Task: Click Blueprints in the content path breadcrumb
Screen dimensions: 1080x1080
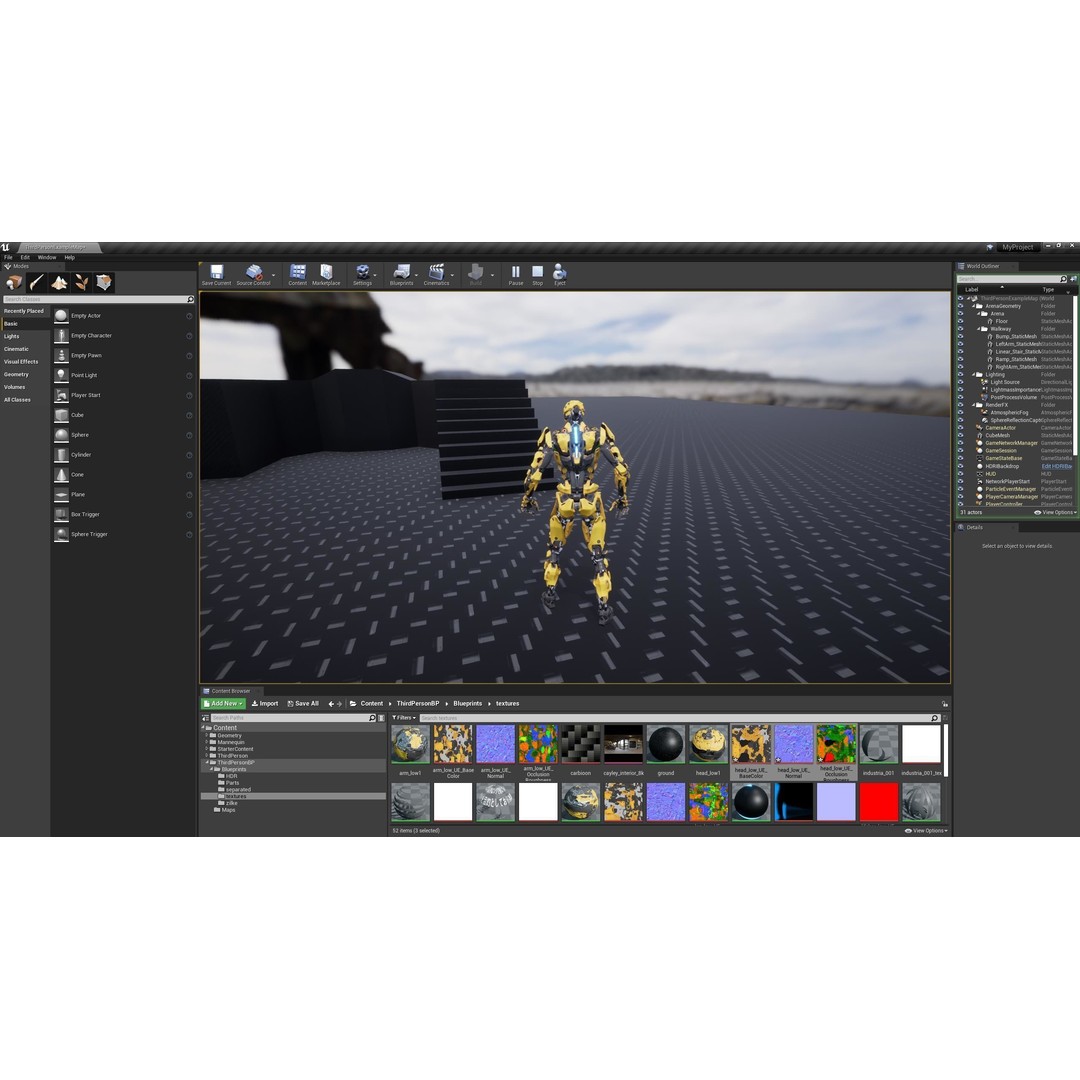Action: tap(468, 703)
